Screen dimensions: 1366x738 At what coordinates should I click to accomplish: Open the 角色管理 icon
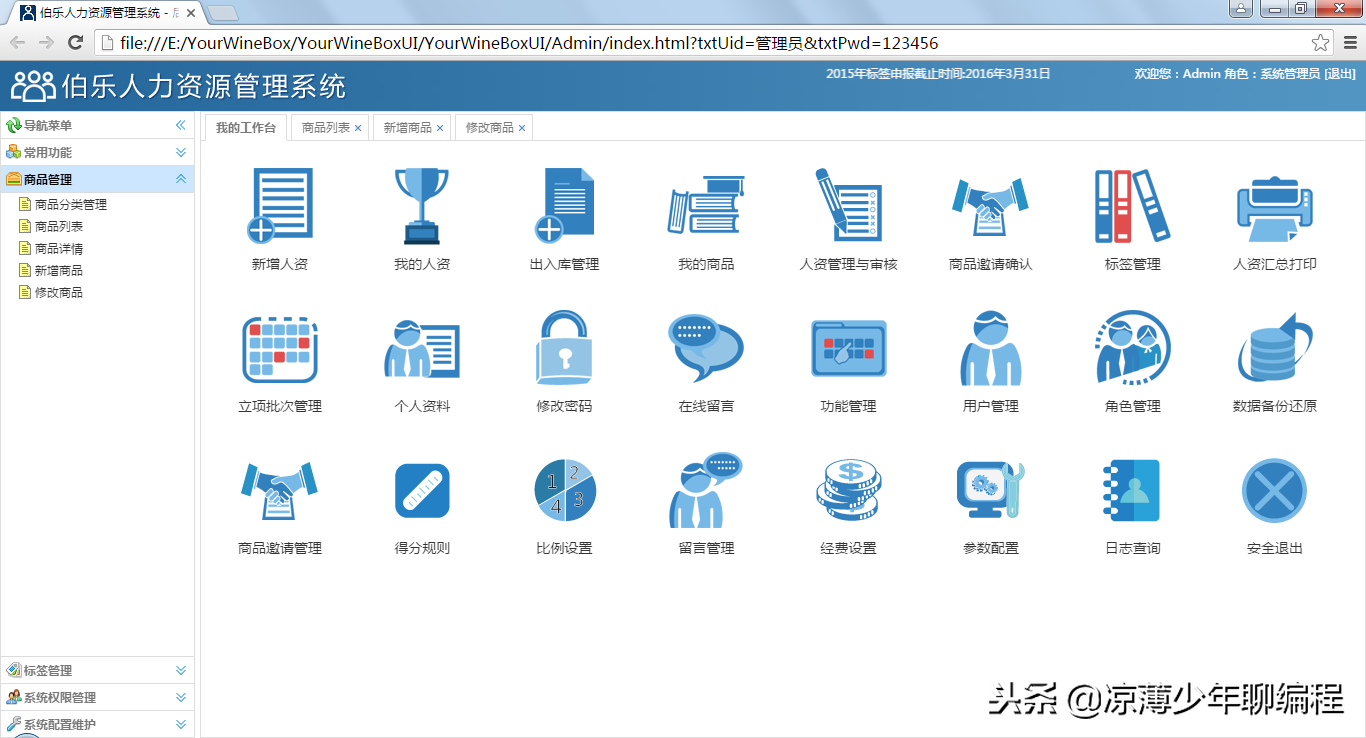1132,348
